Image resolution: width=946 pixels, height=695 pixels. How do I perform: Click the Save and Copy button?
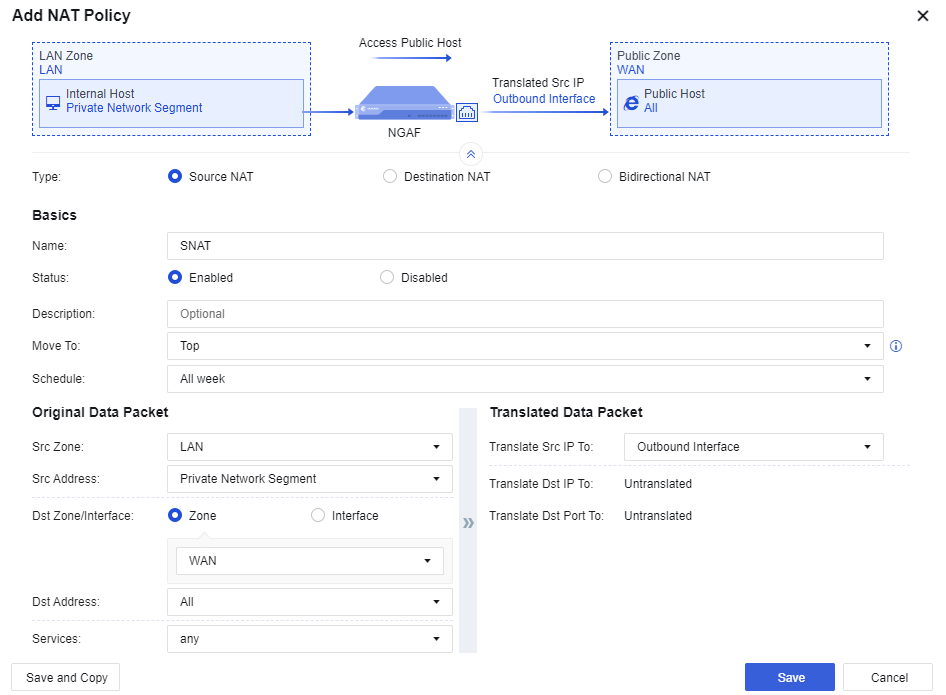coord(66,677)
